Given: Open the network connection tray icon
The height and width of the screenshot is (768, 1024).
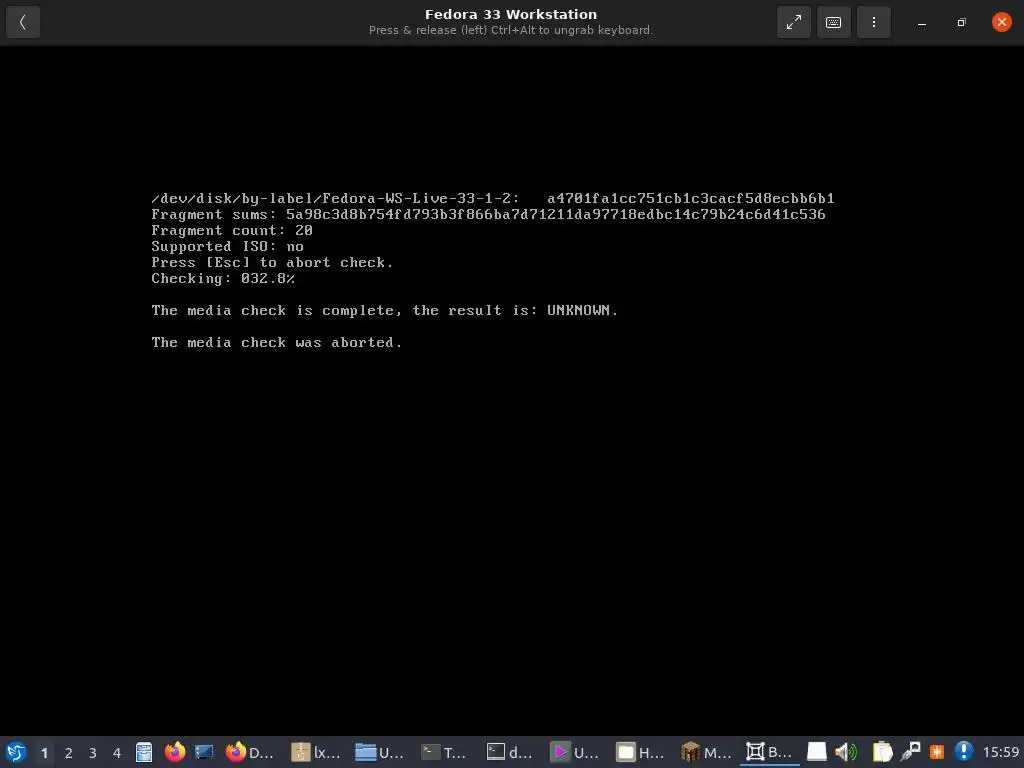Looking at the screenshot, I should click(x=910, y=752).
